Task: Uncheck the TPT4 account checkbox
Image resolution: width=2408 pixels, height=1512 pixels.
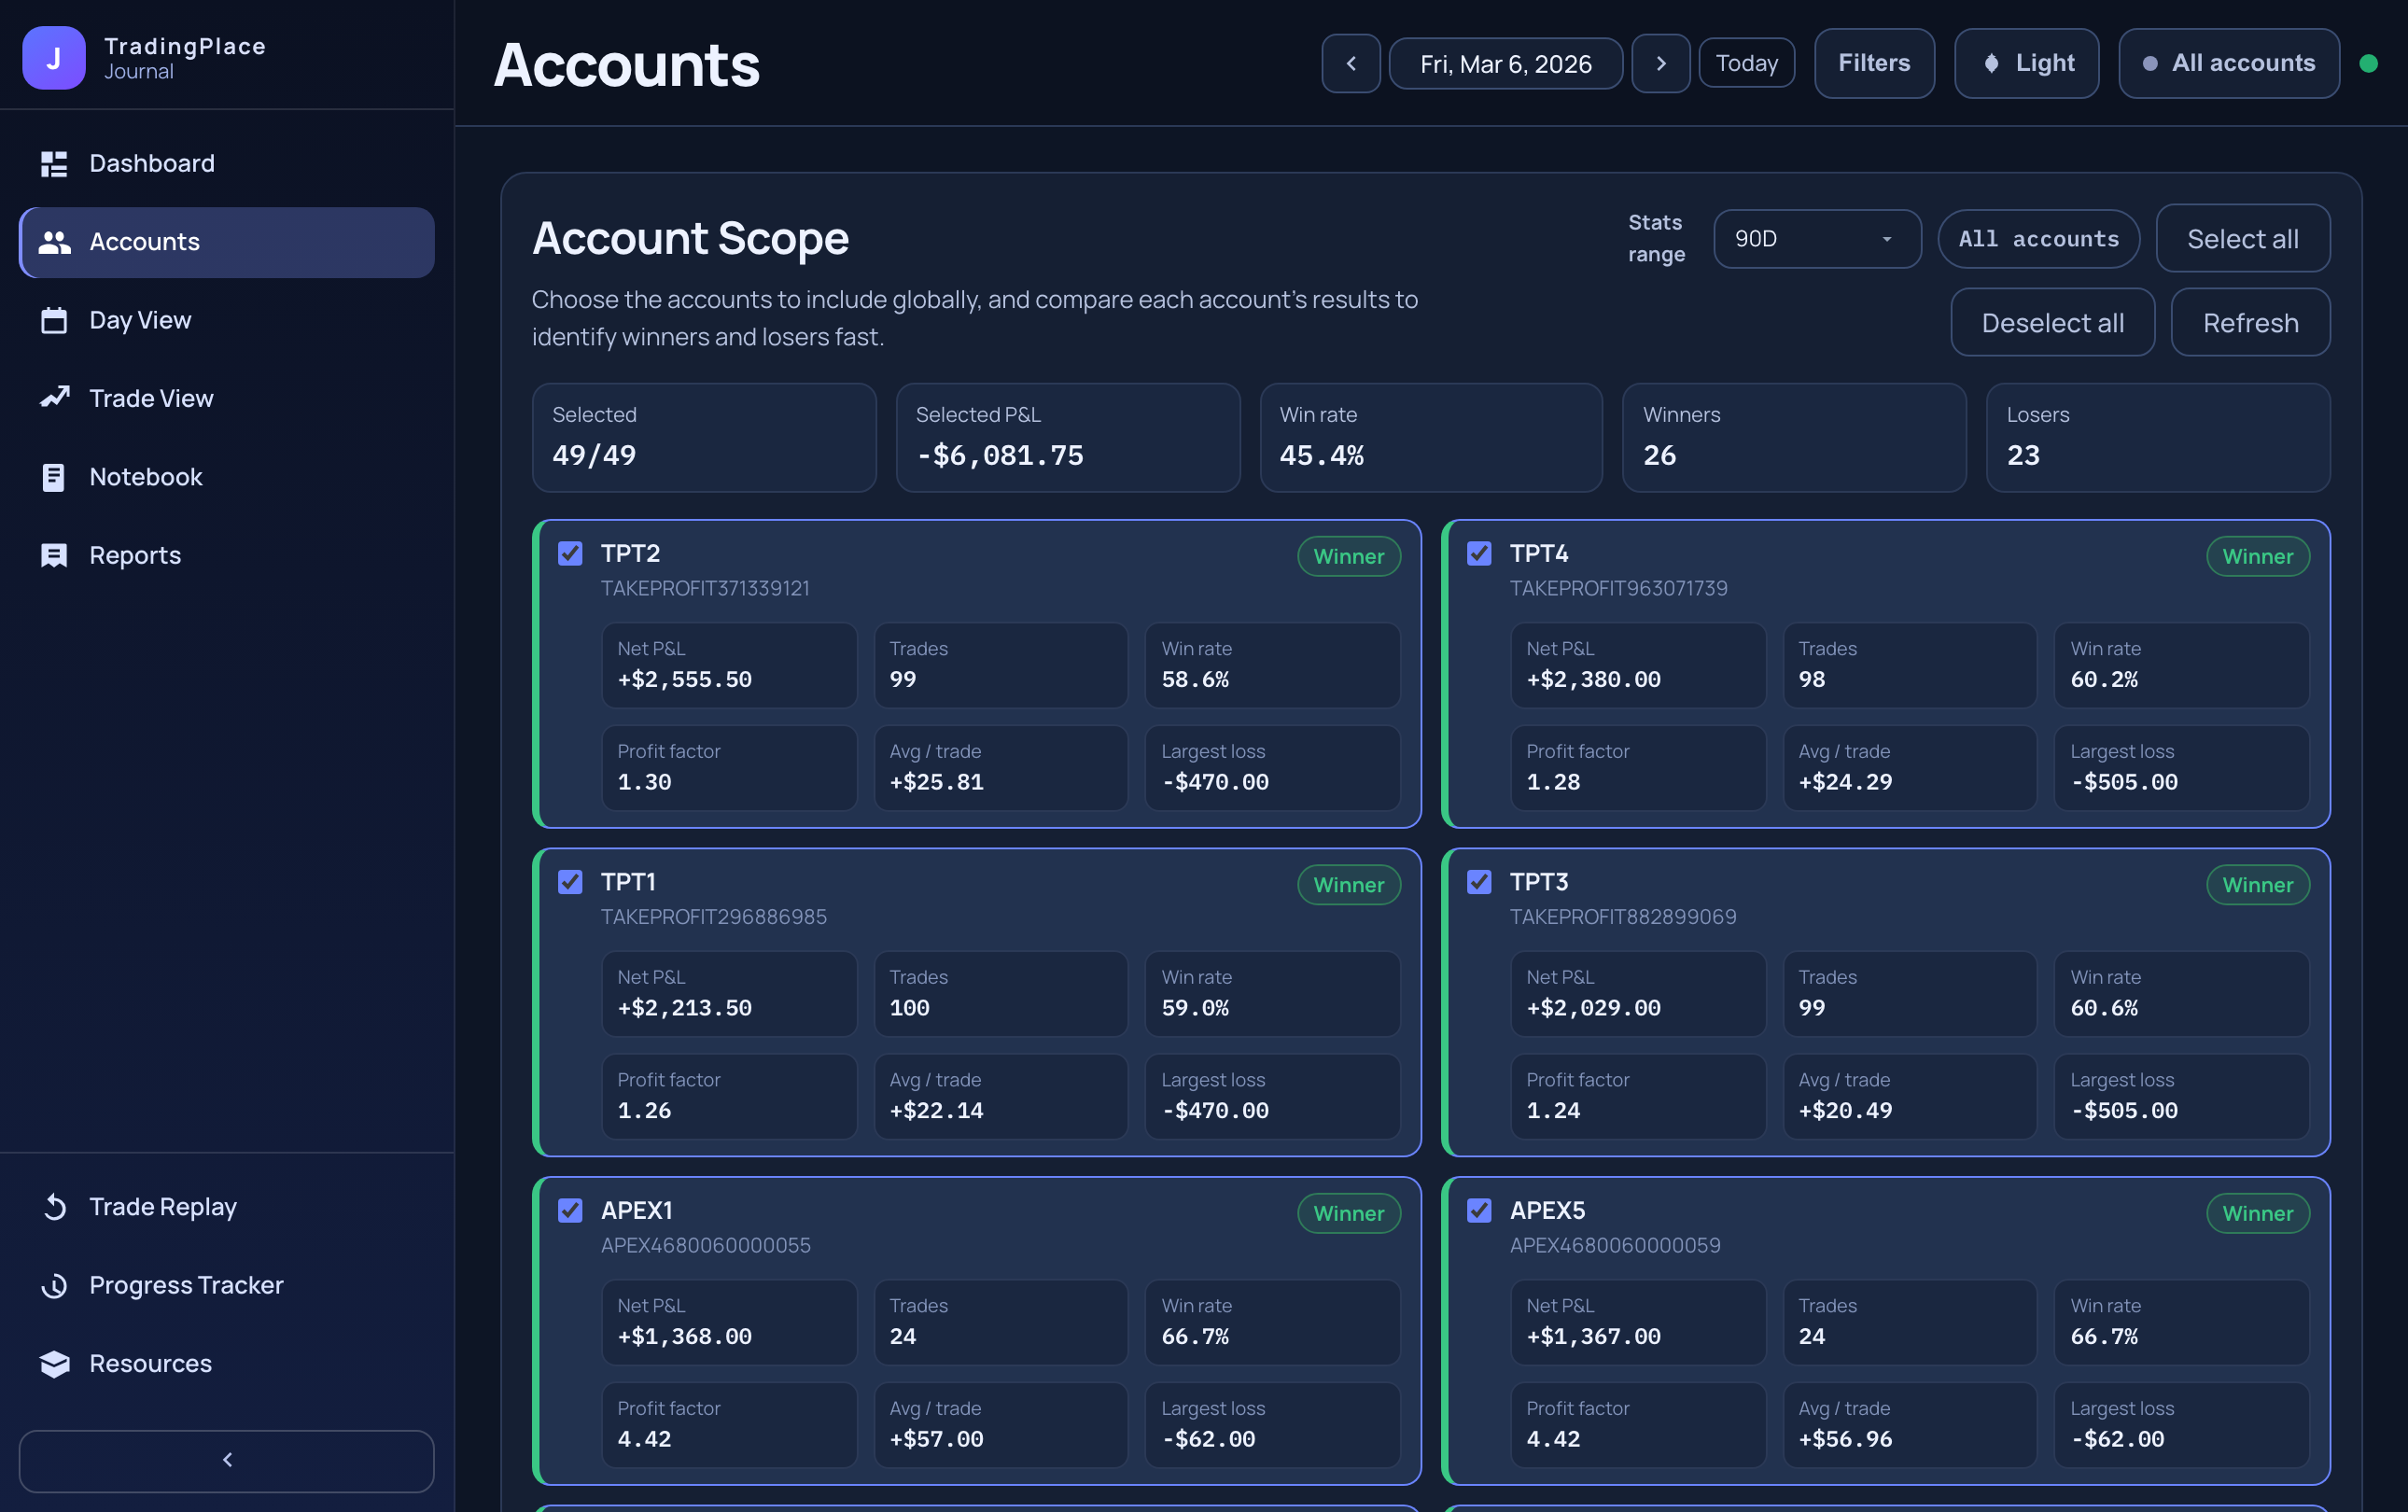Action: point(1479,553)
